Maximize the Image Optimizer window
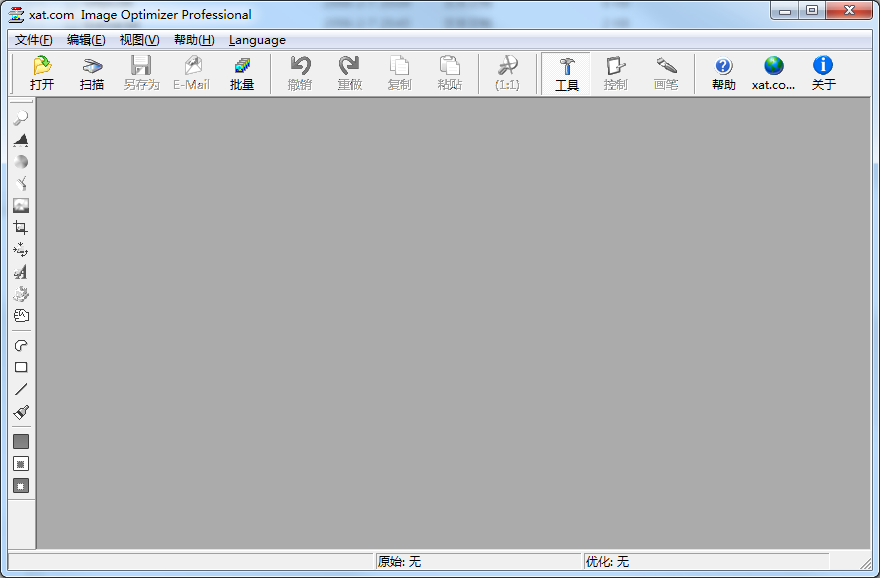The image size is (880, 578). [x=812, y=11]
